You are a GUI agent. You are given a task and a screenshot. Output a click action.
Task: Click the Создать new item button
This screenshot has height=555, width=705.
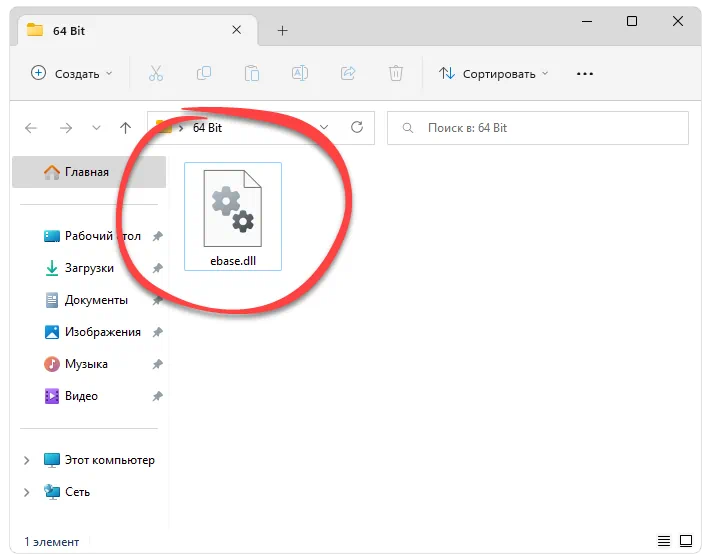71,73
